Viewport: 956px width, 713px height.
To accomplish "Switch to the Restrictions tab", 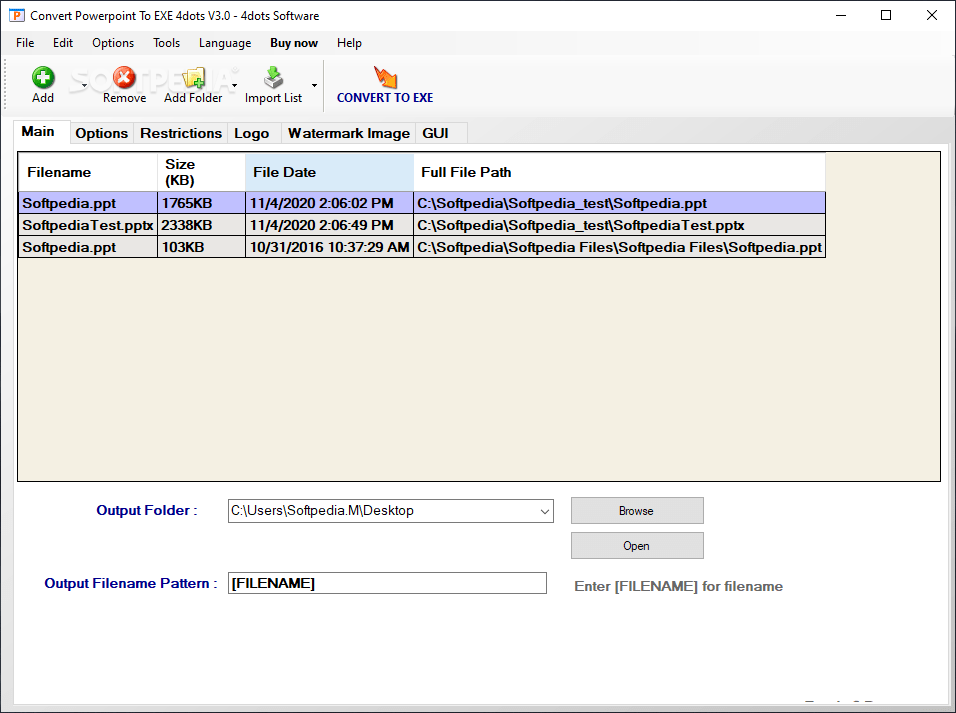I will pyautogui.click(x=181, y=133).
